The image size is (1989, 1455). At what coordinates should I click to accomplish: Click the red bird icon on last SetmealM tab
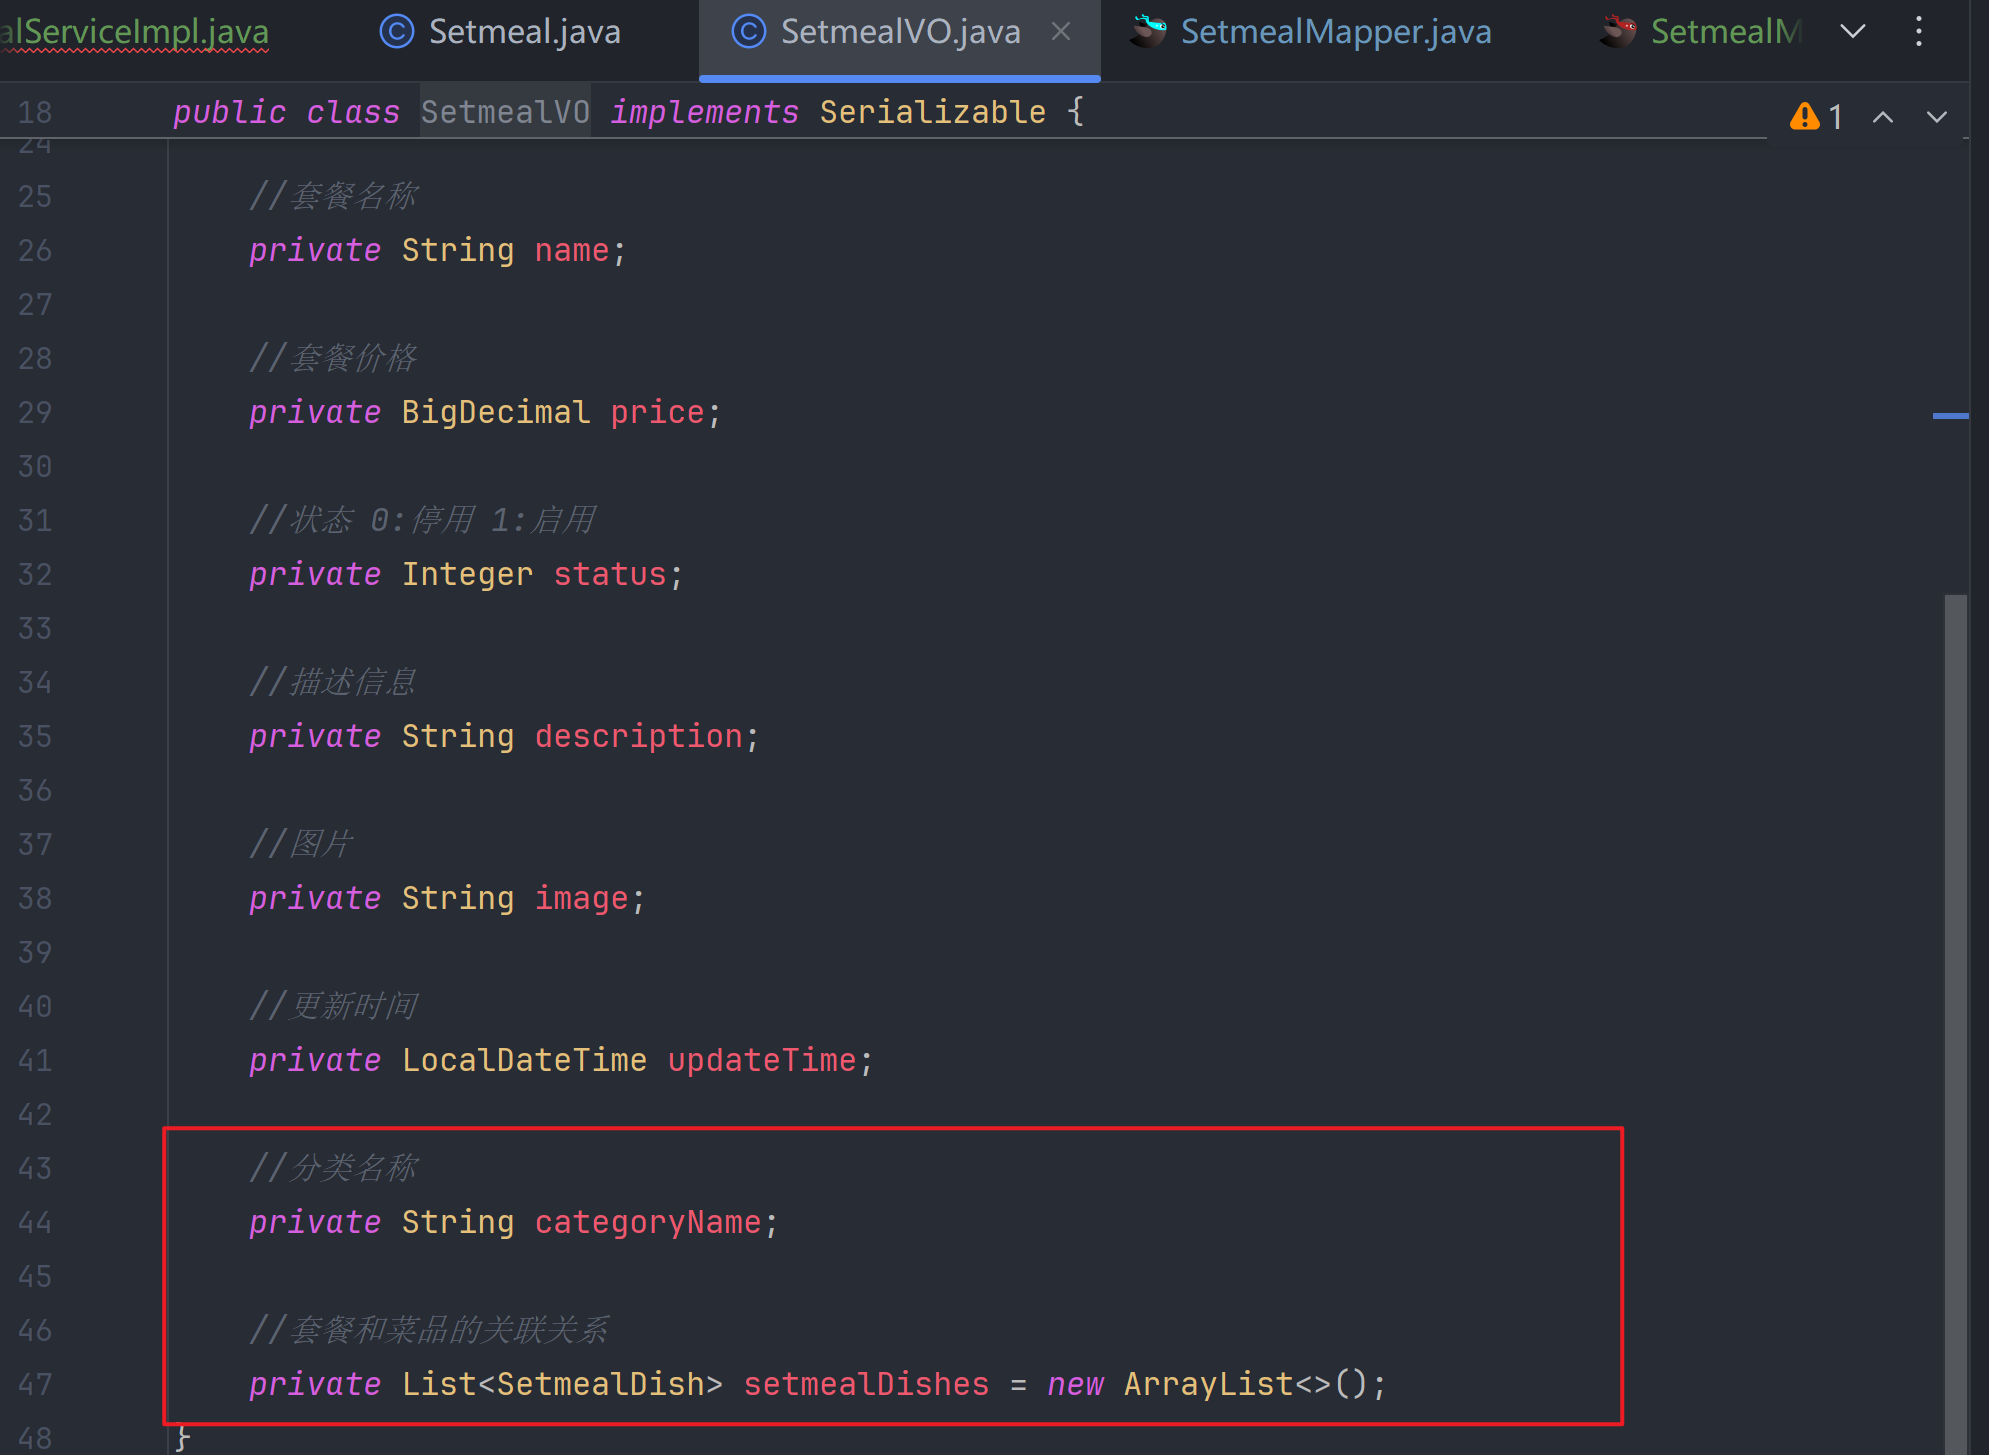1617,32
